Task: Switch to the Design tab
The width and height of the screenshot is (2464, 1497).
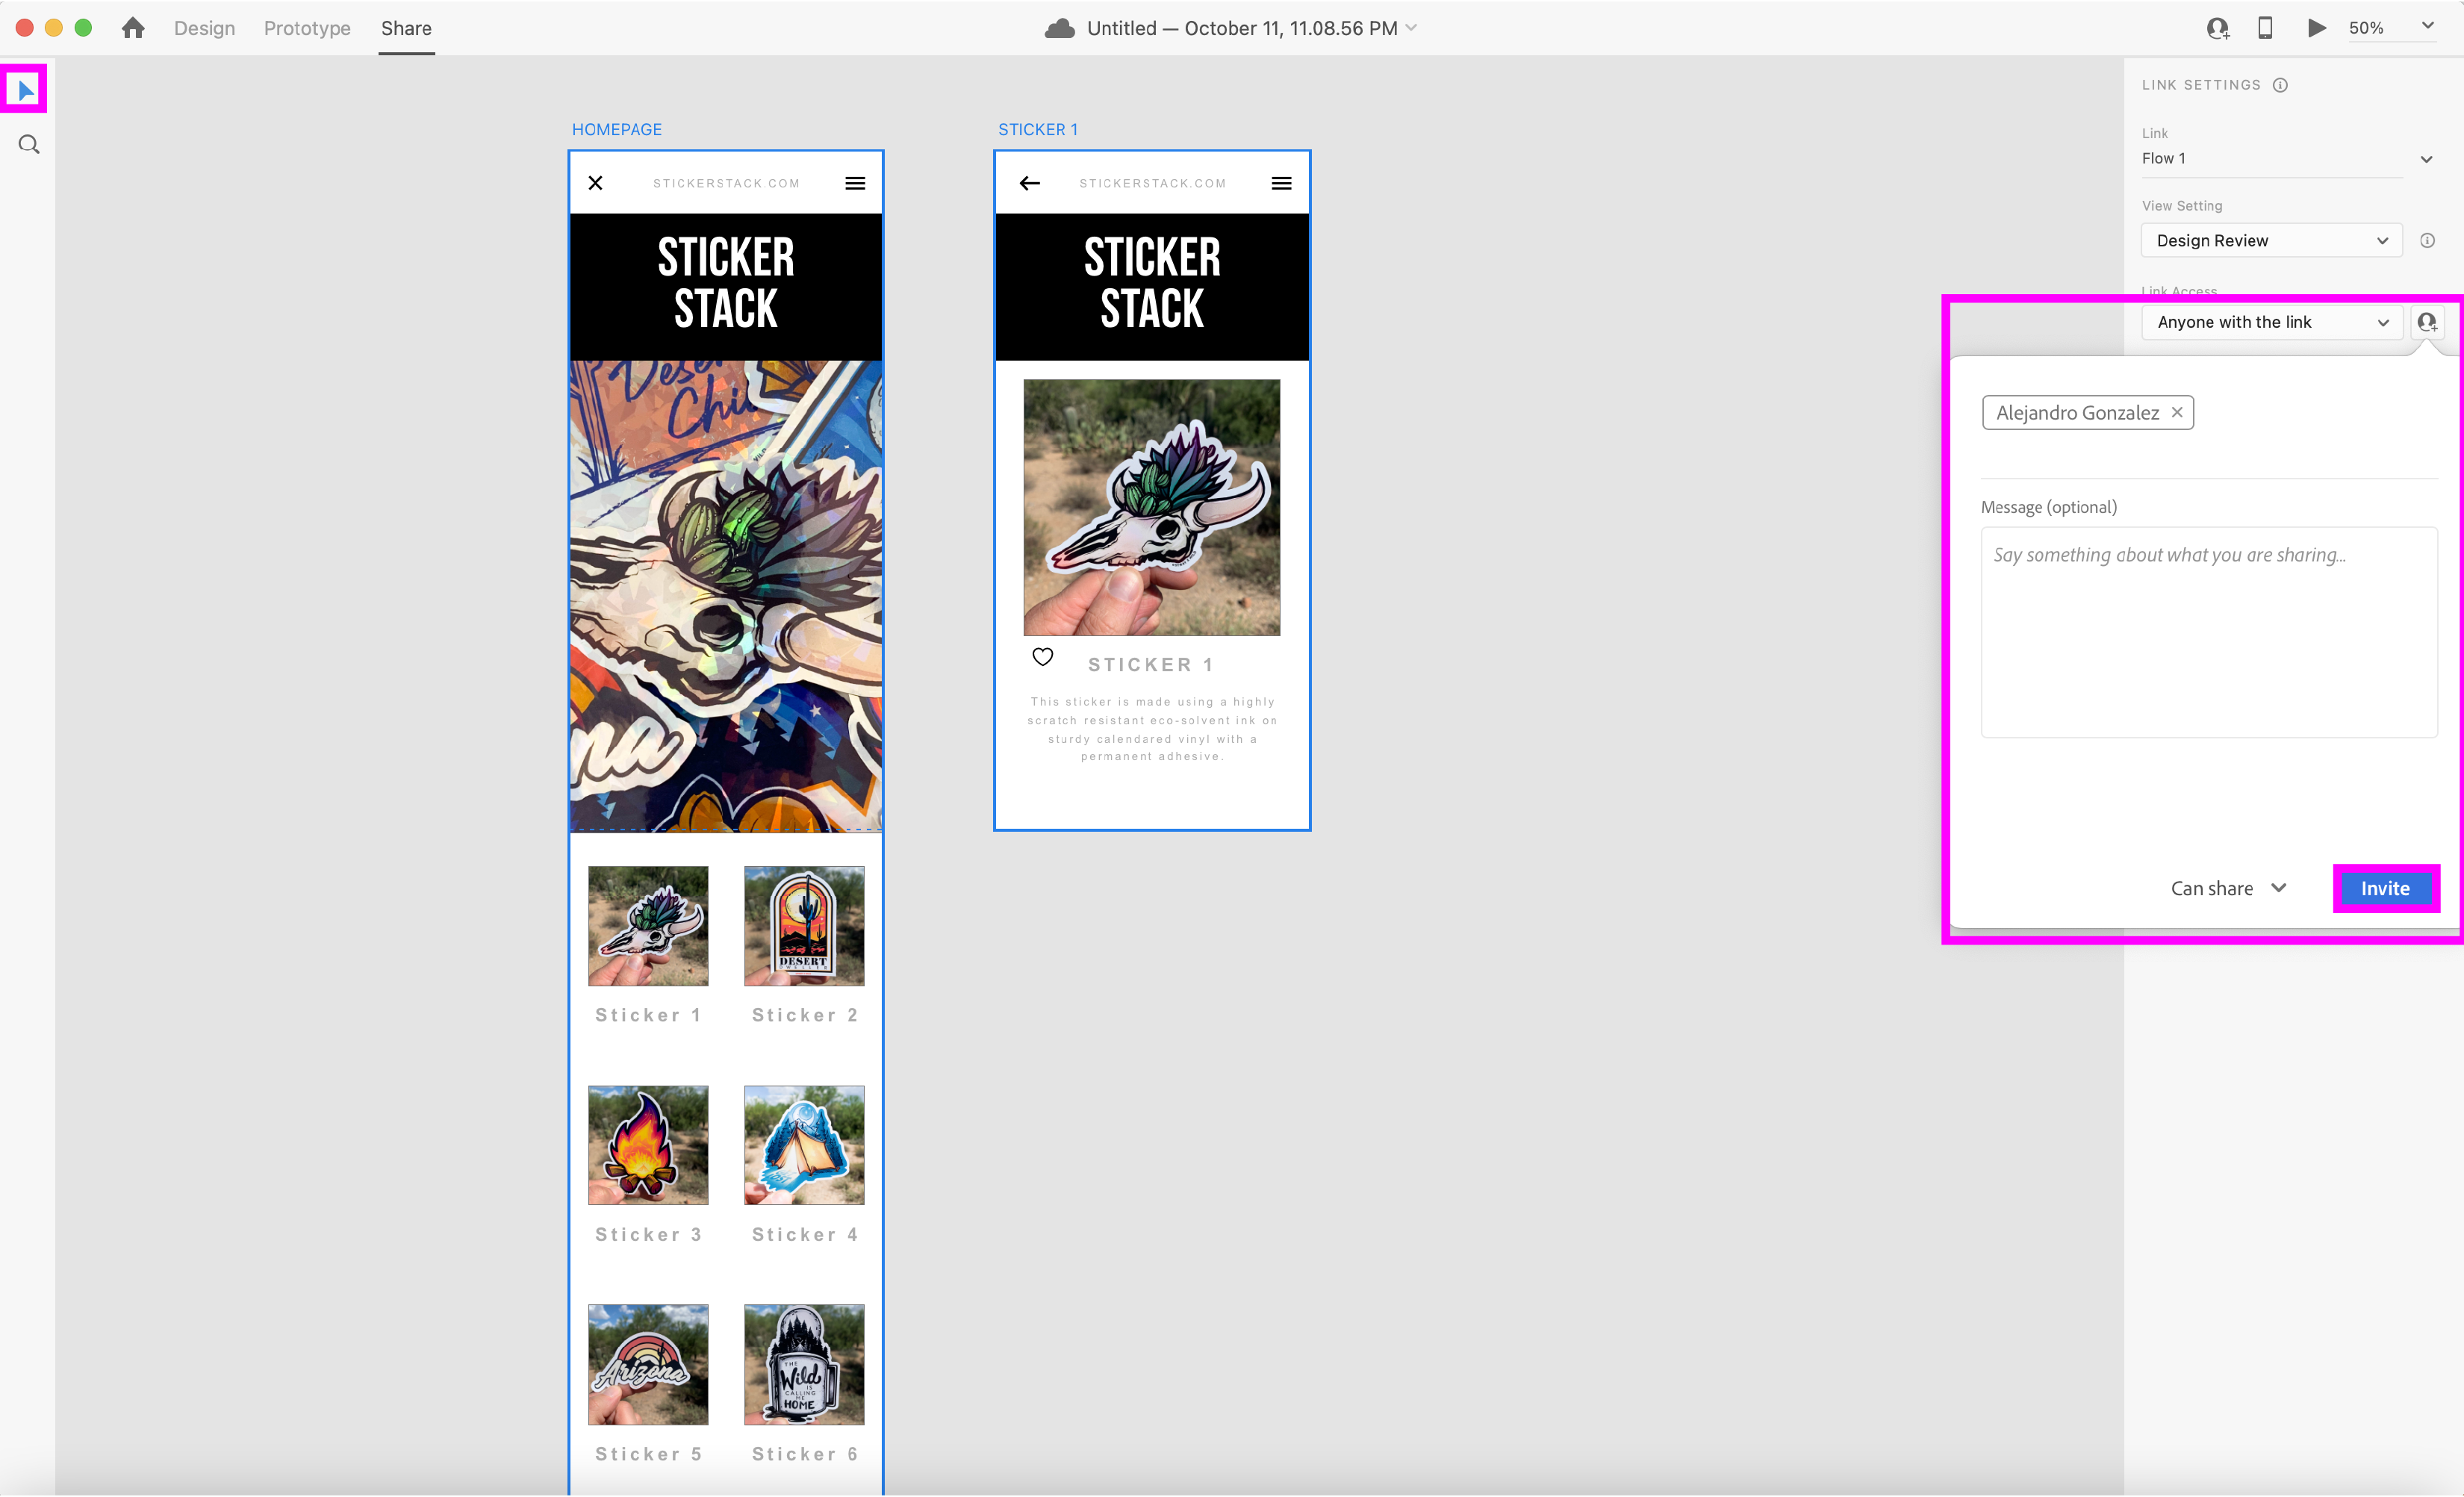Action: tap(204, 28)
